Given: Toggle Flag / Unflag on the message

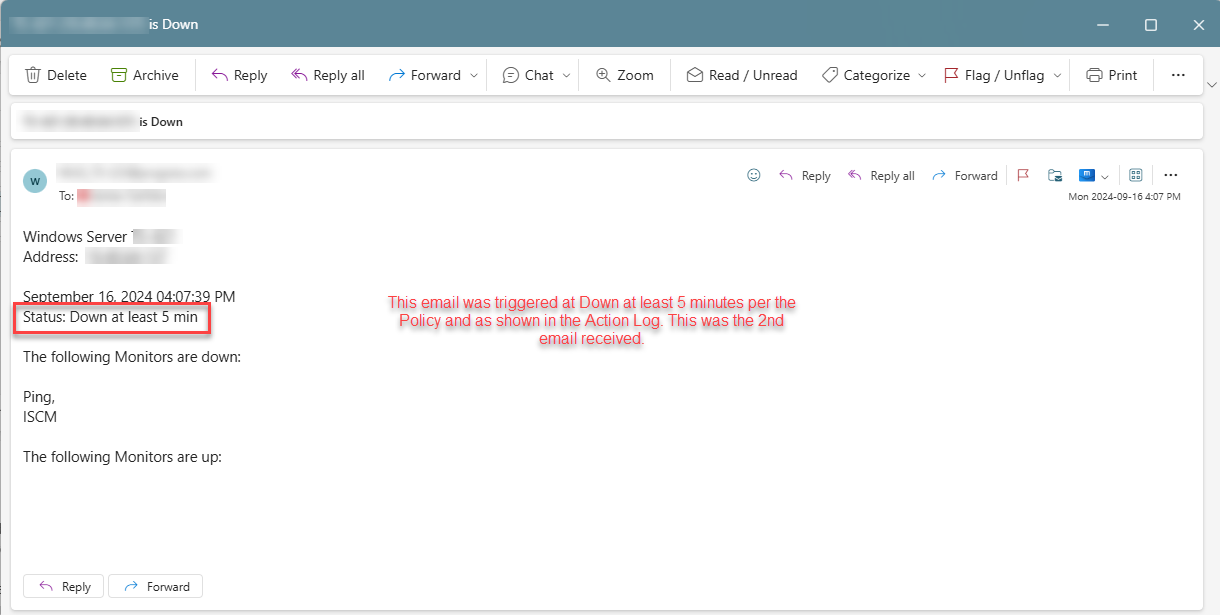Looking at the screenshot, I should pos(994,75).
